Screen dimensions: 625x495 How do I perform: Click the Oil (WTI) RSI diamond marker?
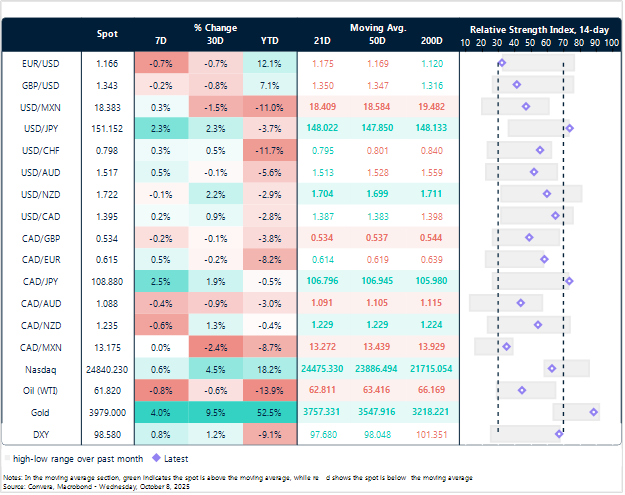522,390
